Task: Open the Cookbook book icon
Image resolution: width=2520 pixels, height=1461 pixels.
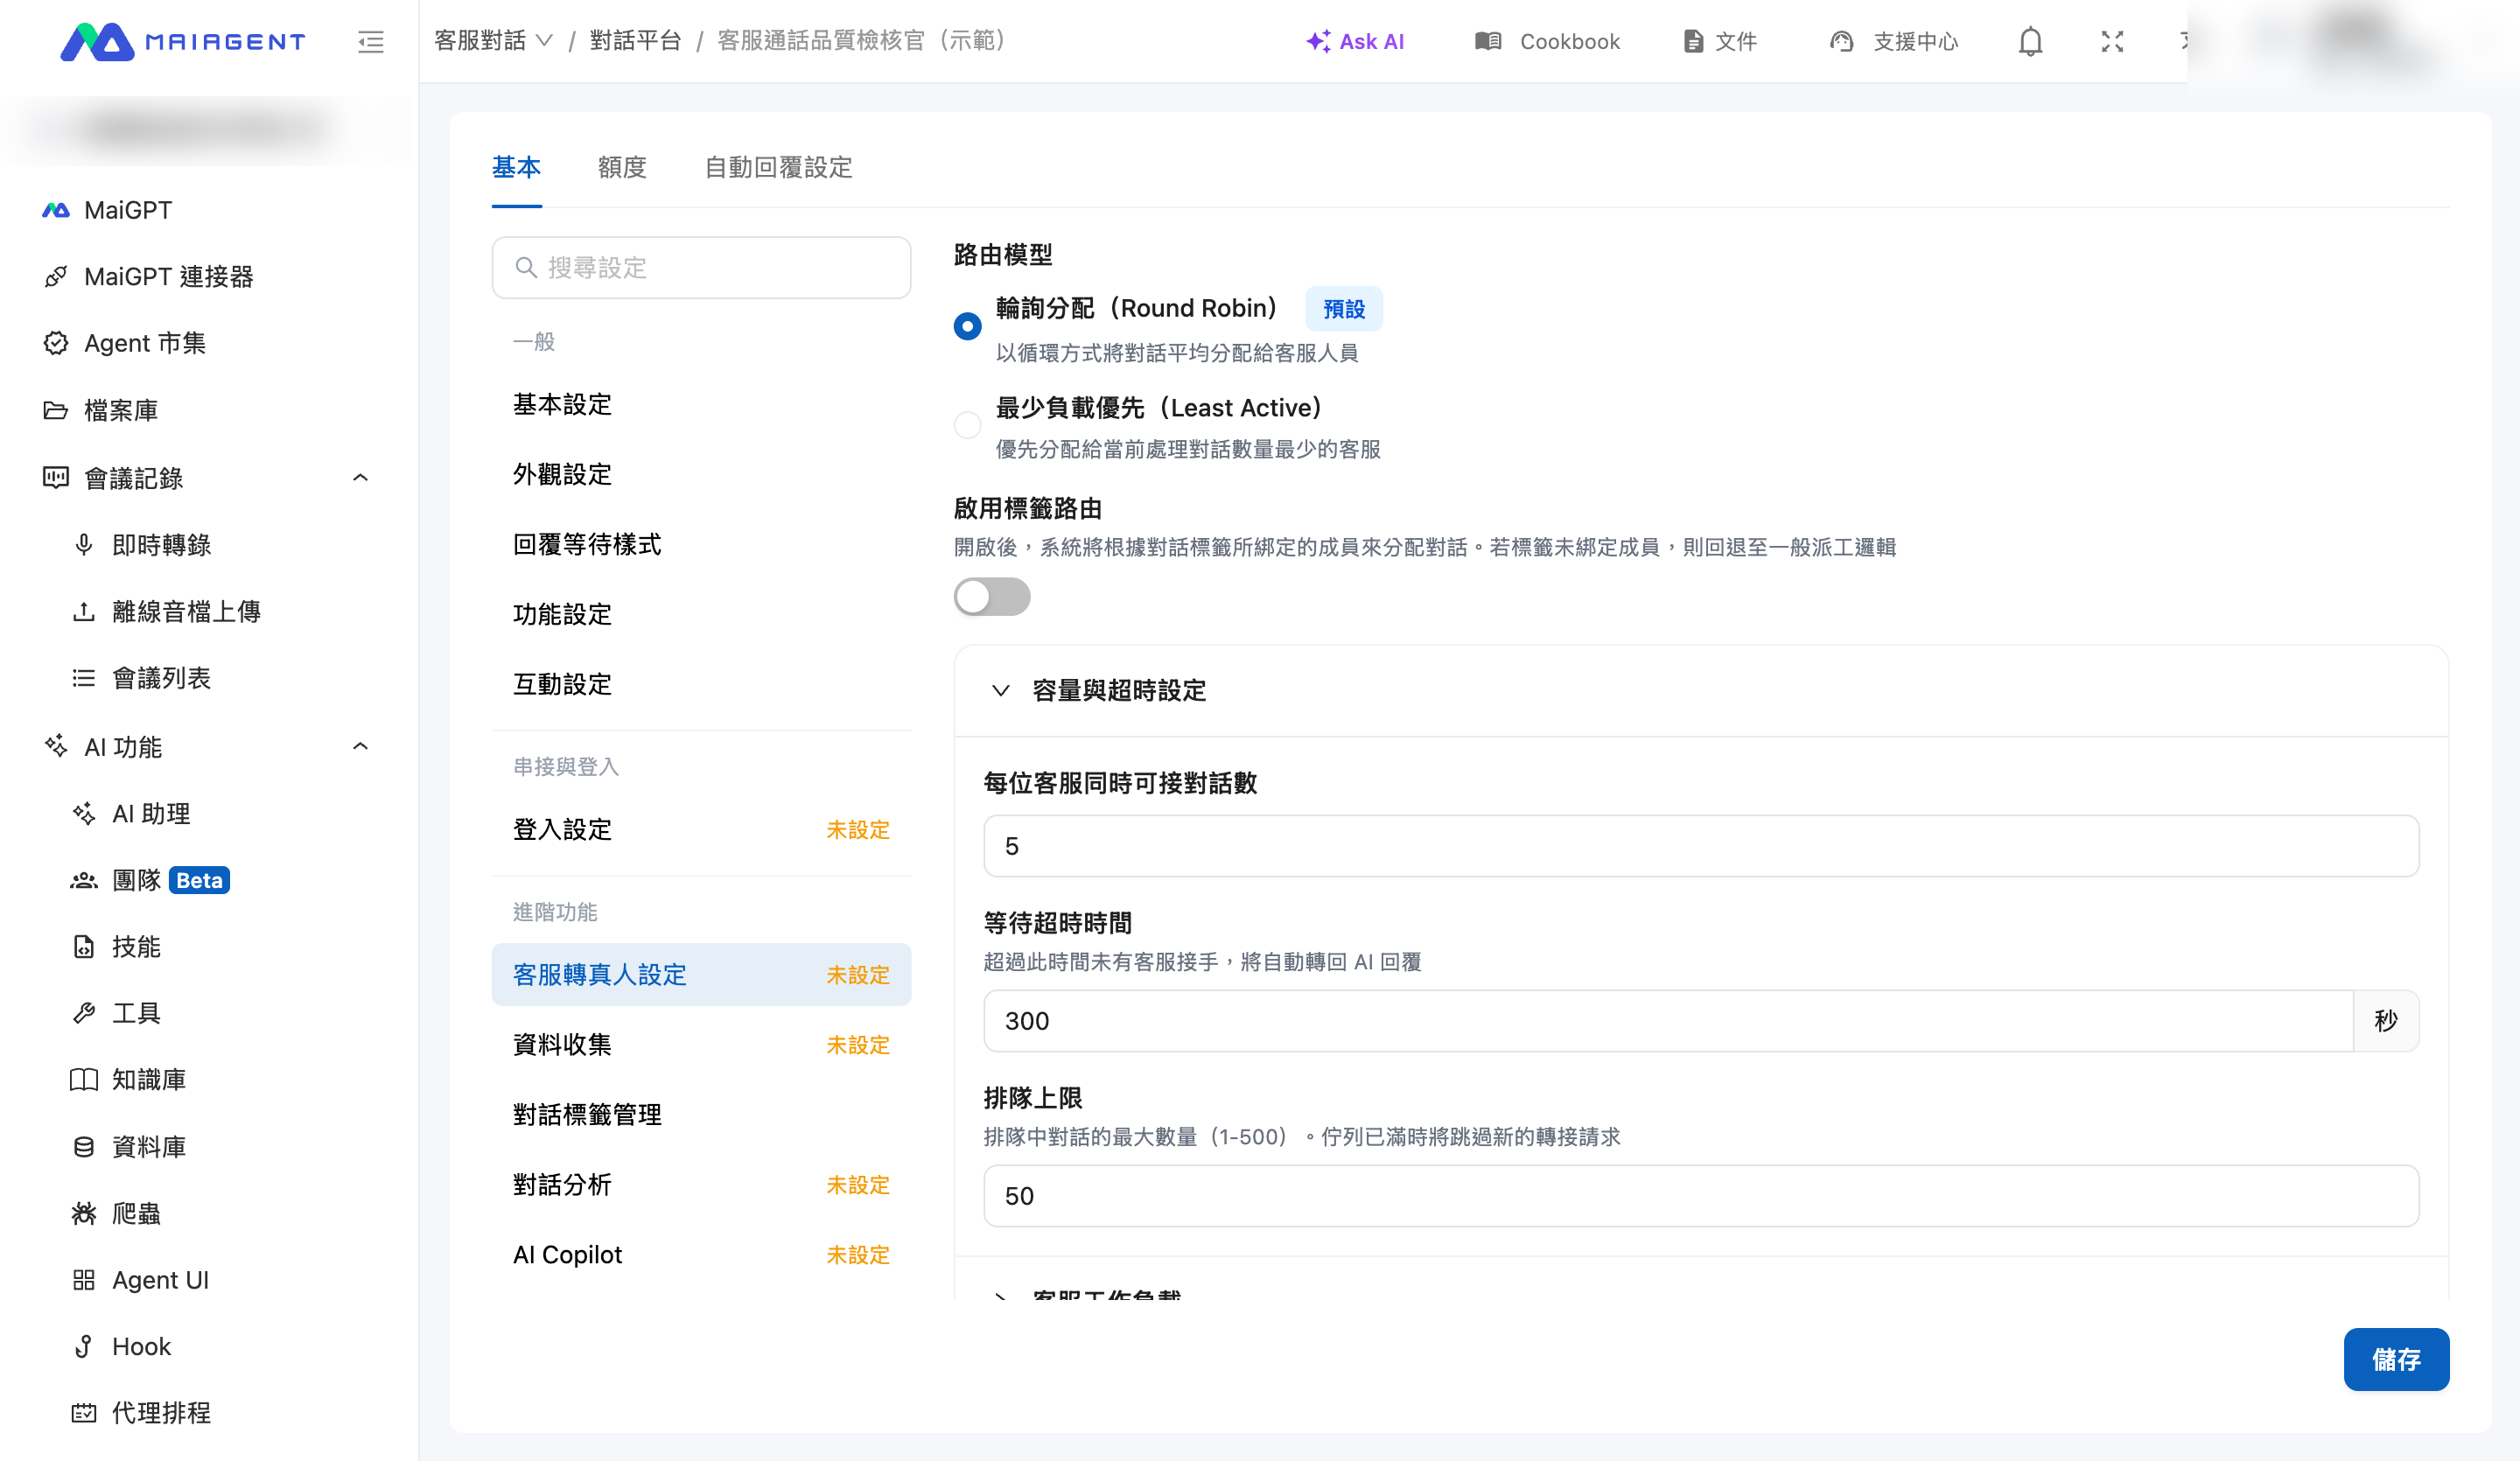Action: click(1488, 41)
